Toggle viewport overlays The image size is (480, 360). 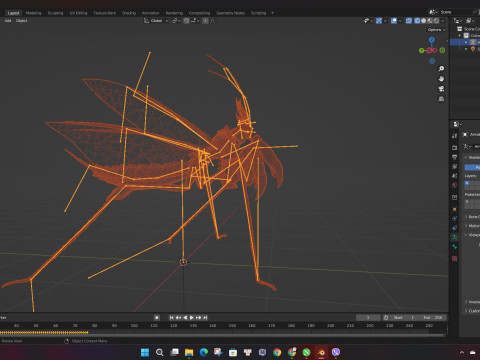pyautogui.click(x=394, y=21)
